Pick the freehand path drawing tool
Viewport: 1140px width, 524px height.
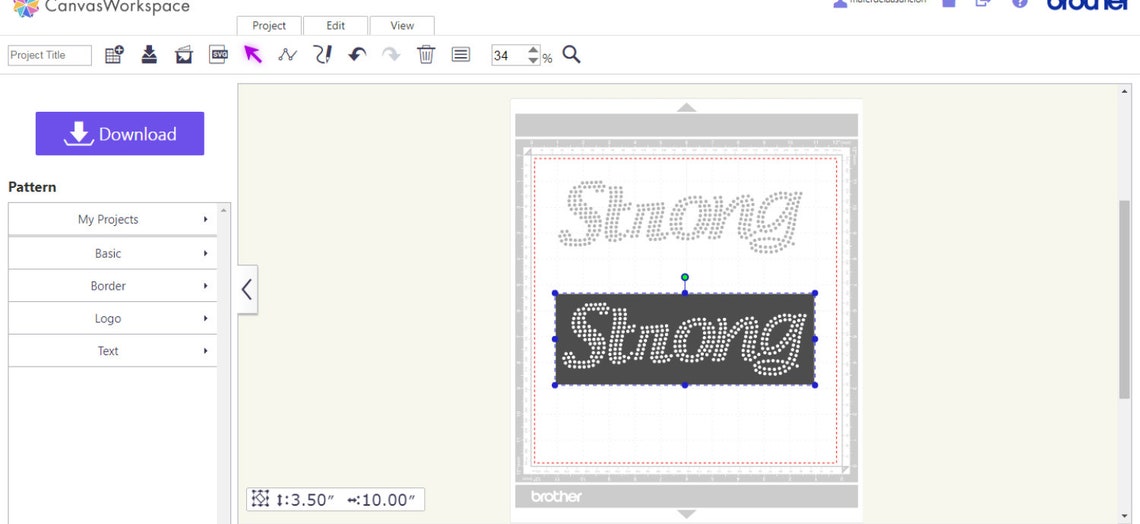click(x=323, y=55)
